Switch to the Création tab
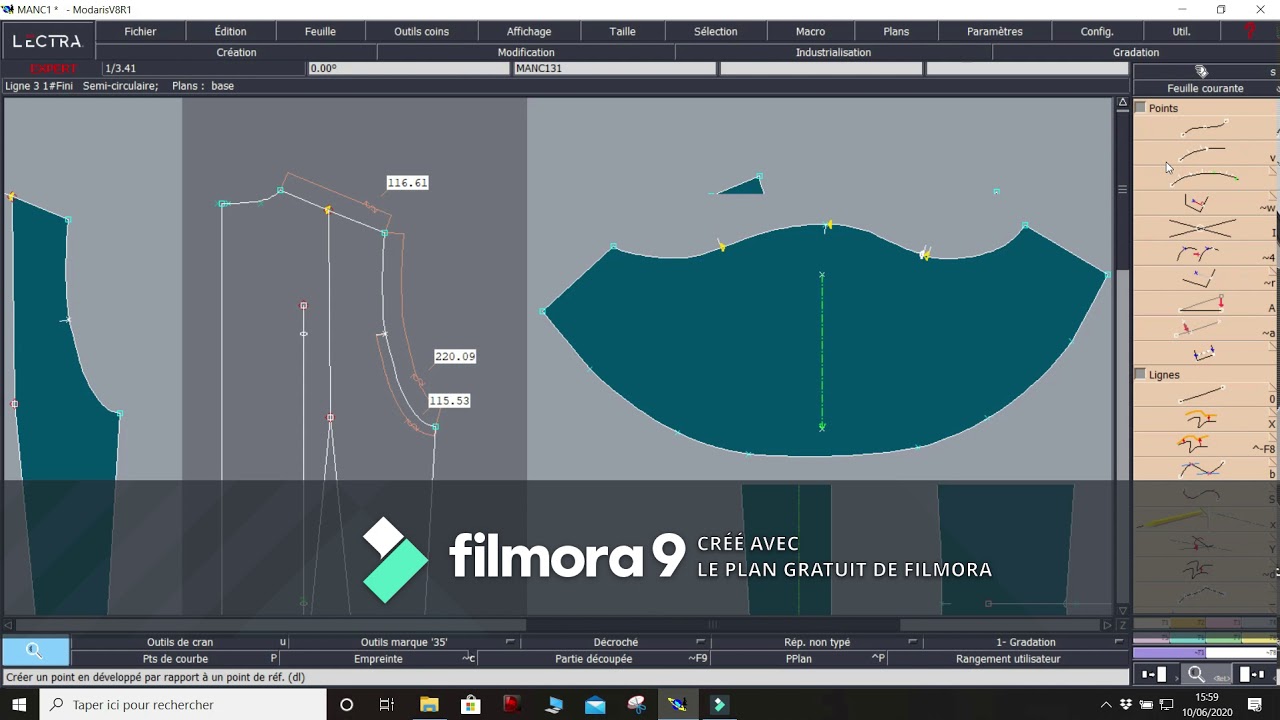 click(x=237, y=52)
